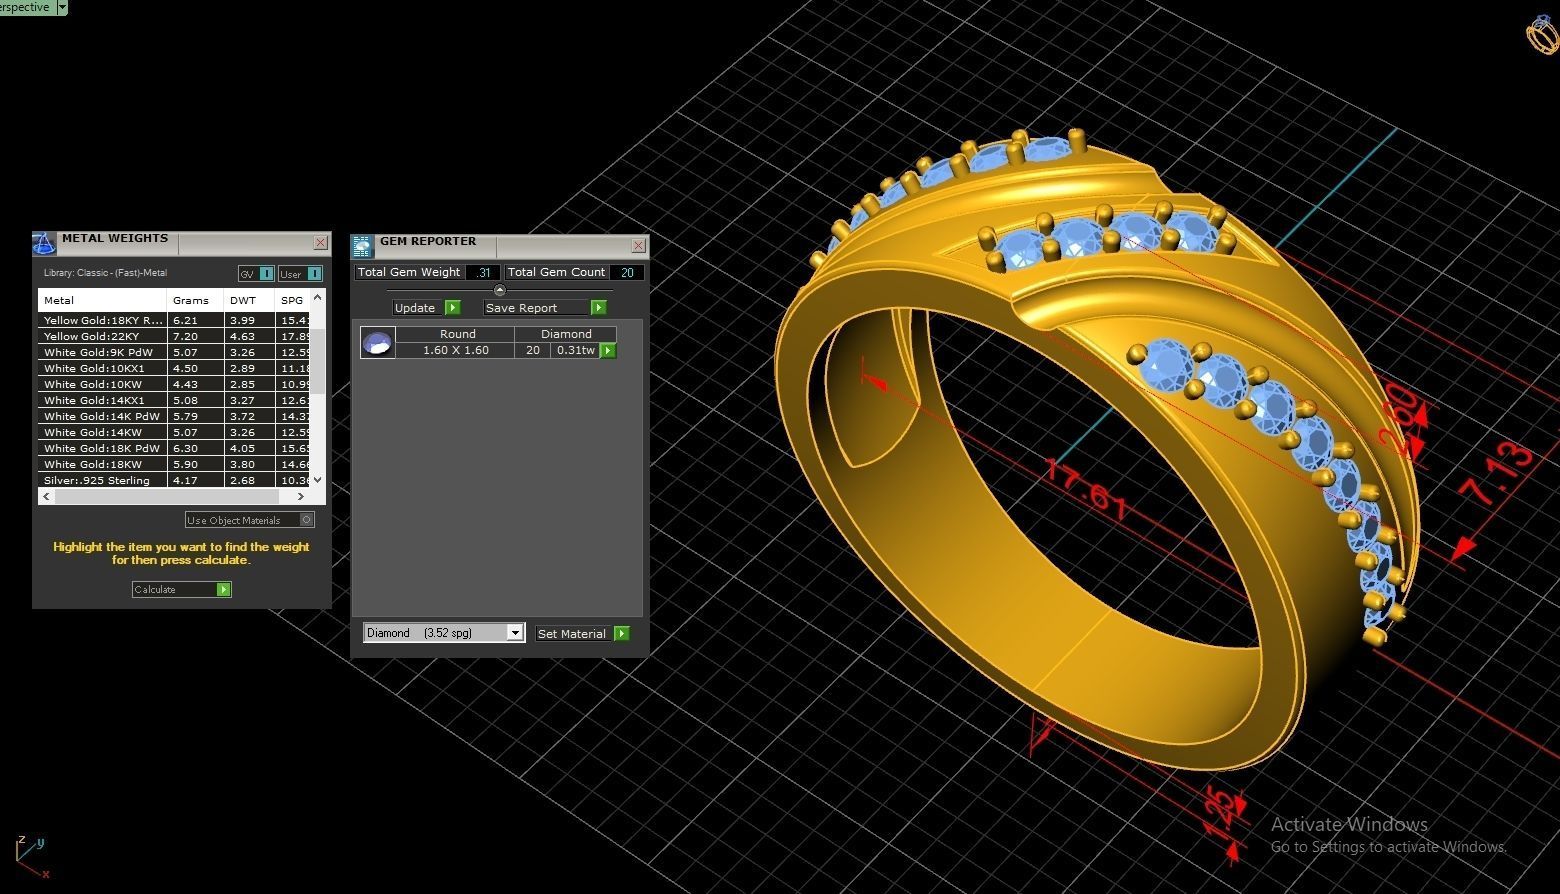This screenshot has width=1560, height=894.
Task: Select the White Gold:14KX1 row
Action: pos(174,400)
